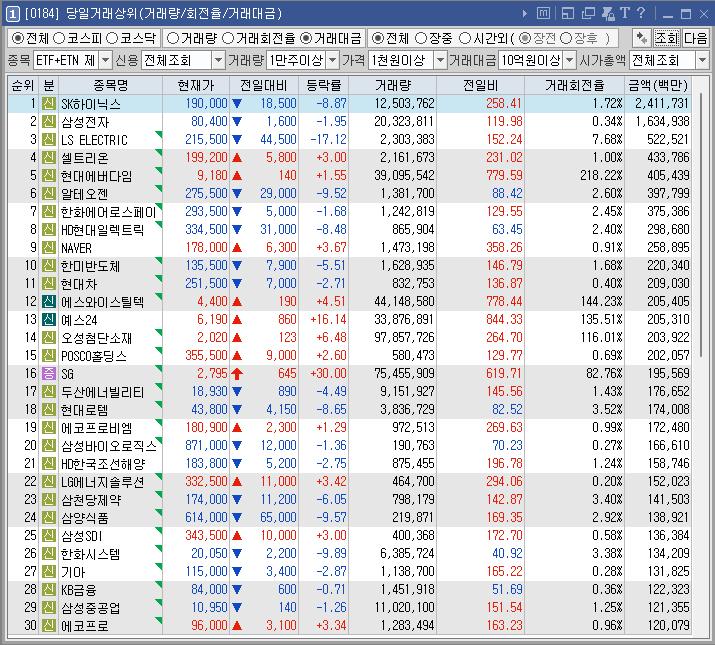
Task: Click the purple 증 badge for SG
Action: point(48,374)
